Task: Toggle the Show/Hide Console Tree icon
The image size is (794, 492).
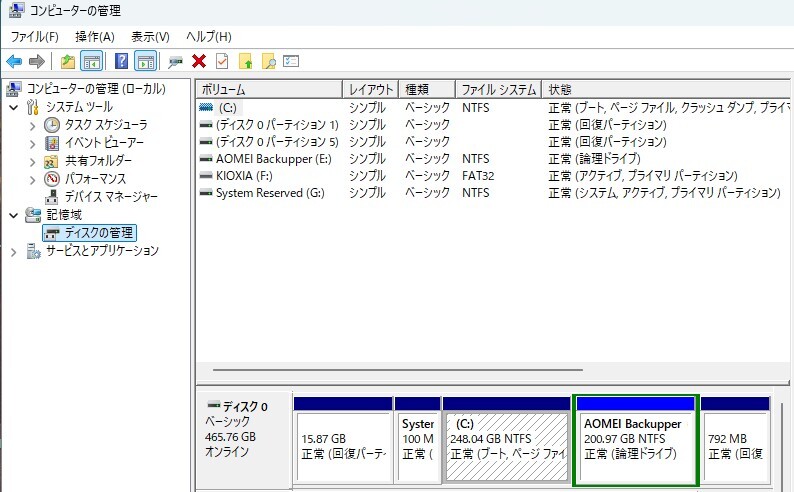Action: click(92, 62)
